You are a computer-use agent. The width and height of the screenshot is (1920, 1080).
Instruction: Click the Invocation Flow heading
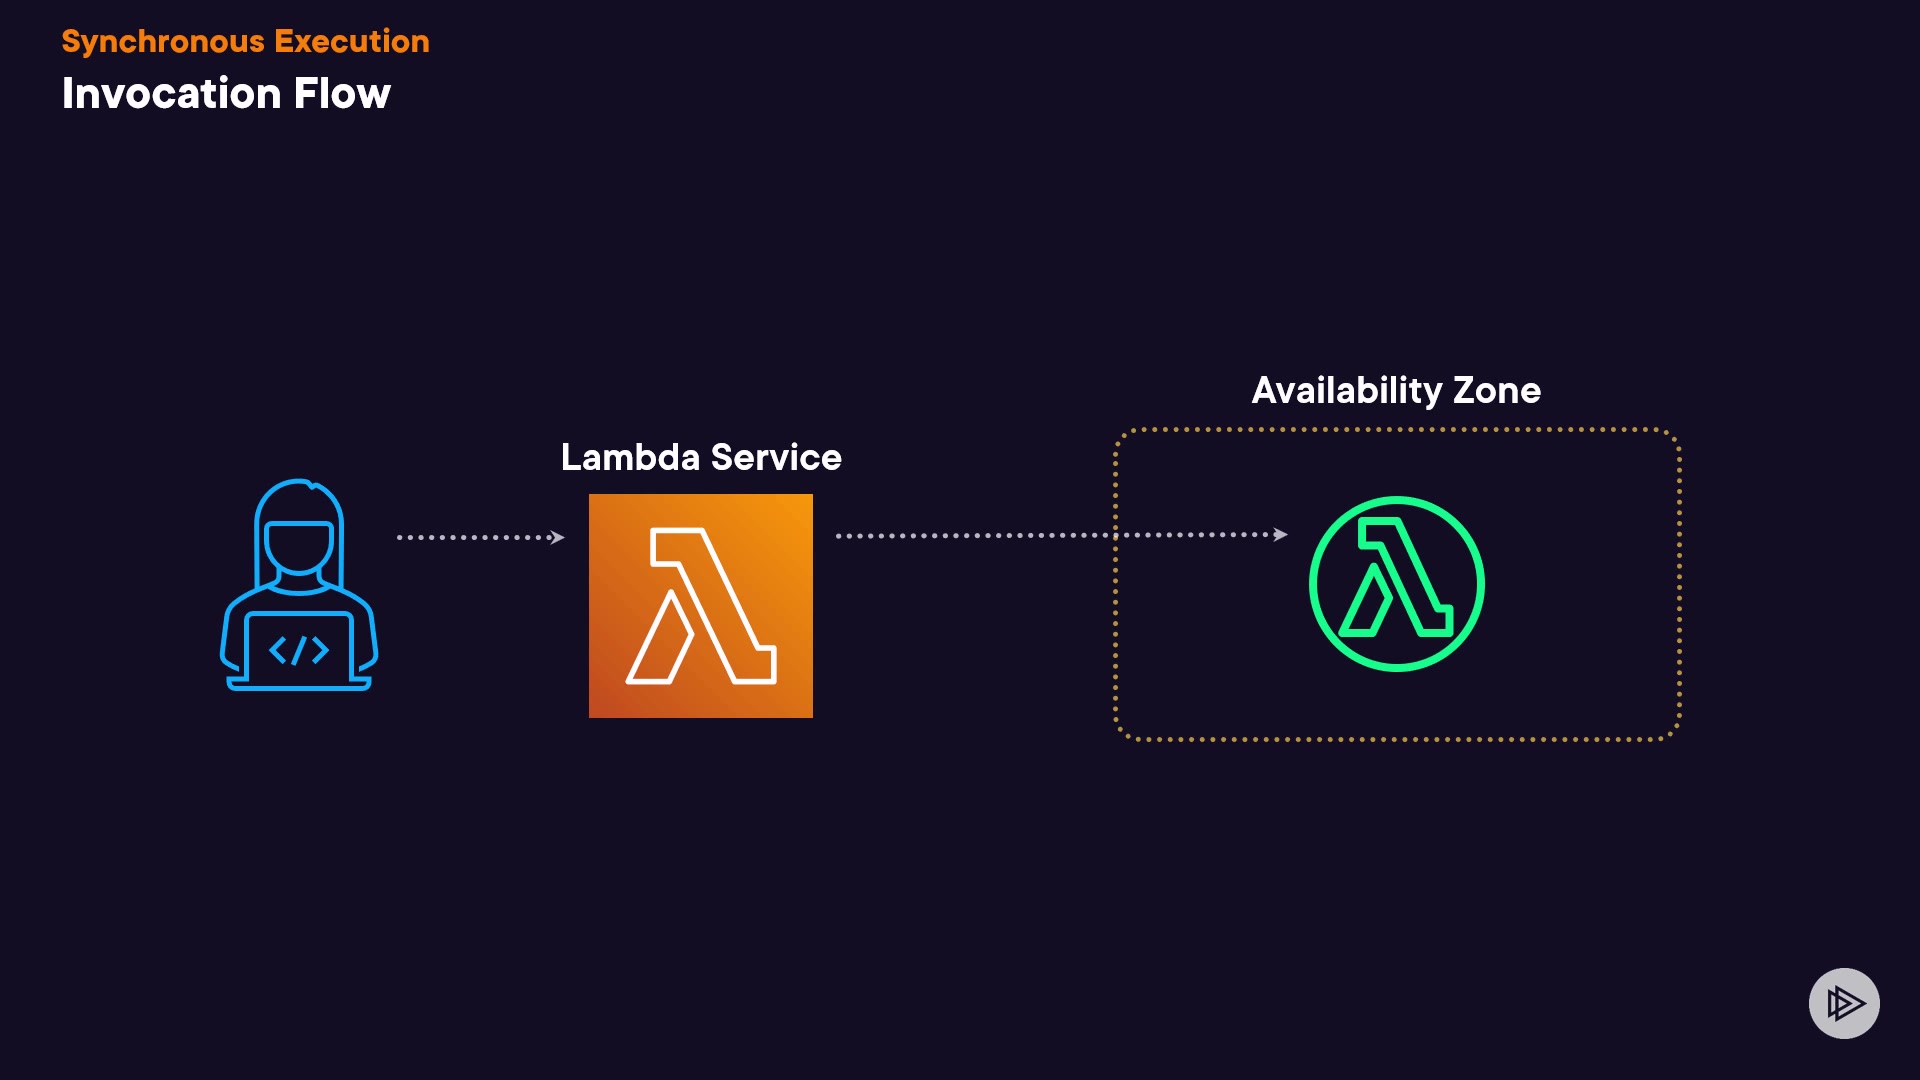(226, 94)
